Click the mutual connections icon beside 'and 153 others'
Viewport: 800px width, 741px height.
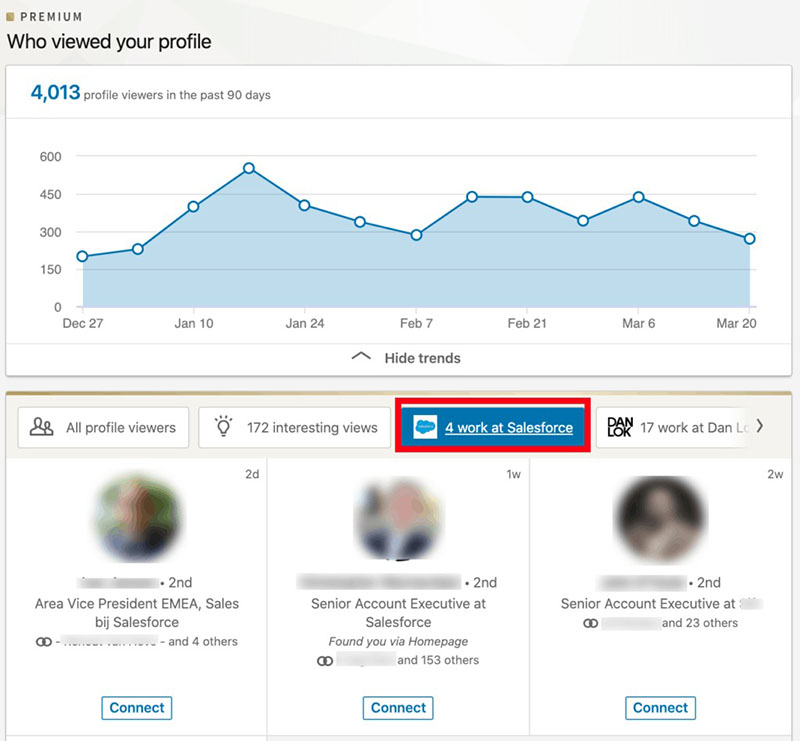[x=325, y=661]
